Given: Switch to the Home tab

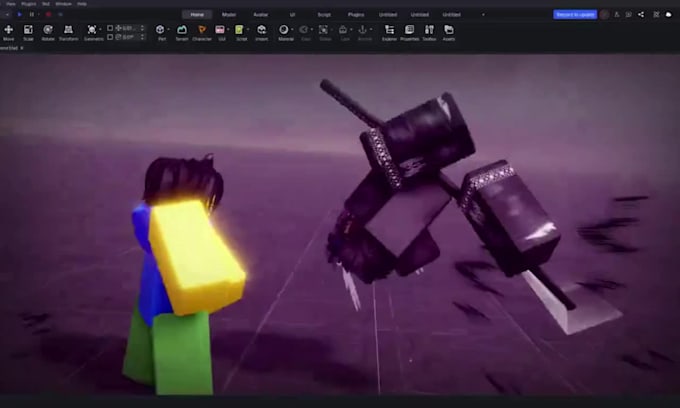Looking at the screenshot, I should click(197, 15).
